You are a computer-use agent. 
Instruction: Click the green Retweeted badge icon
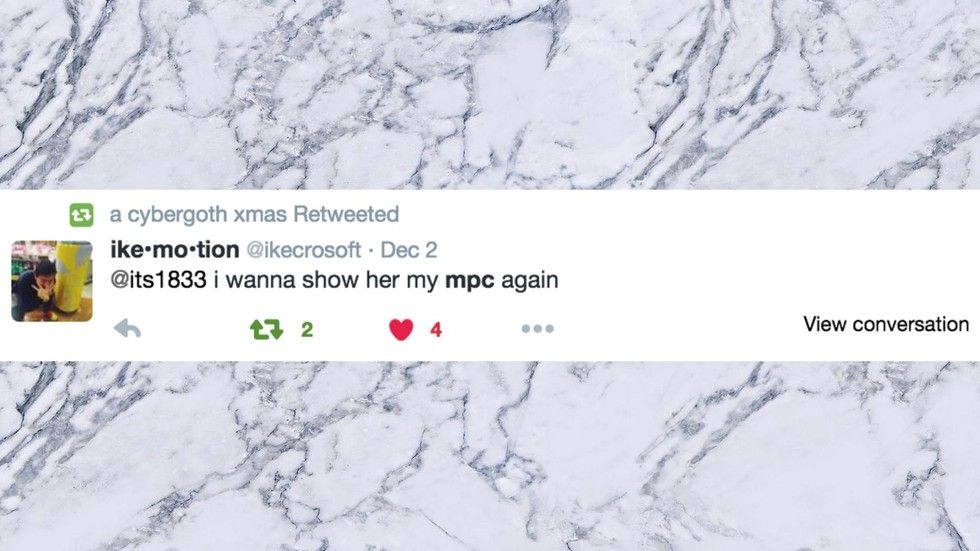(81, 215)
